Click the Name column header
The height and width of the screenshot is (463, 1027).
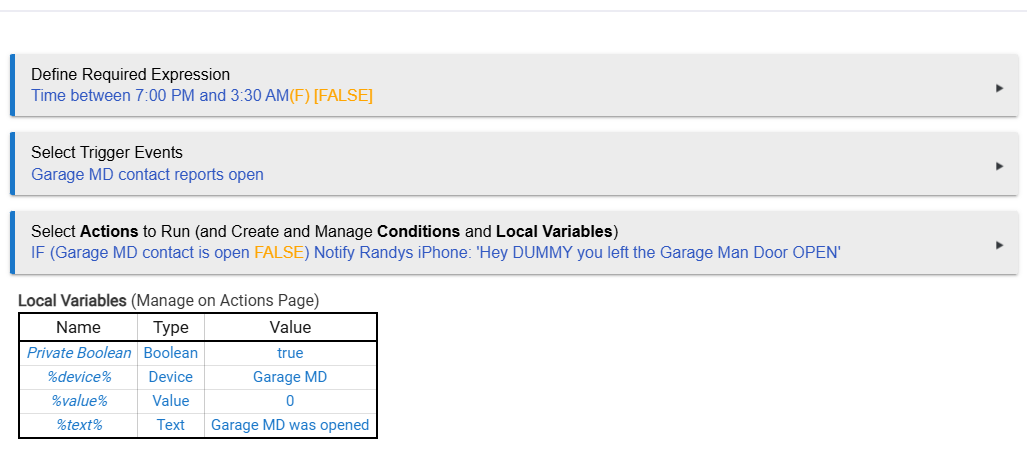[x=79, y=327]
